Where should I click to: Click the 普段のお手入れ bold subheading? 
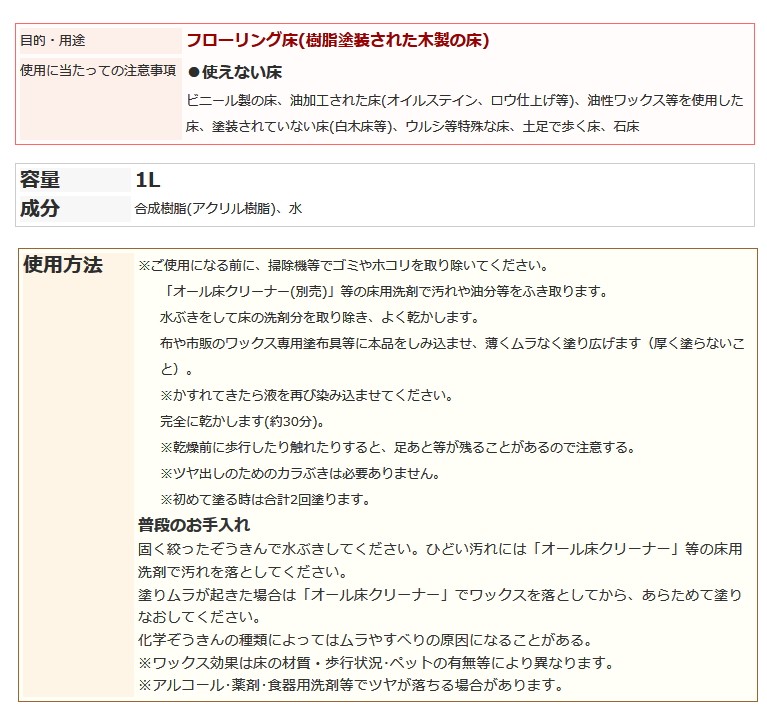[x=194, y=525]
